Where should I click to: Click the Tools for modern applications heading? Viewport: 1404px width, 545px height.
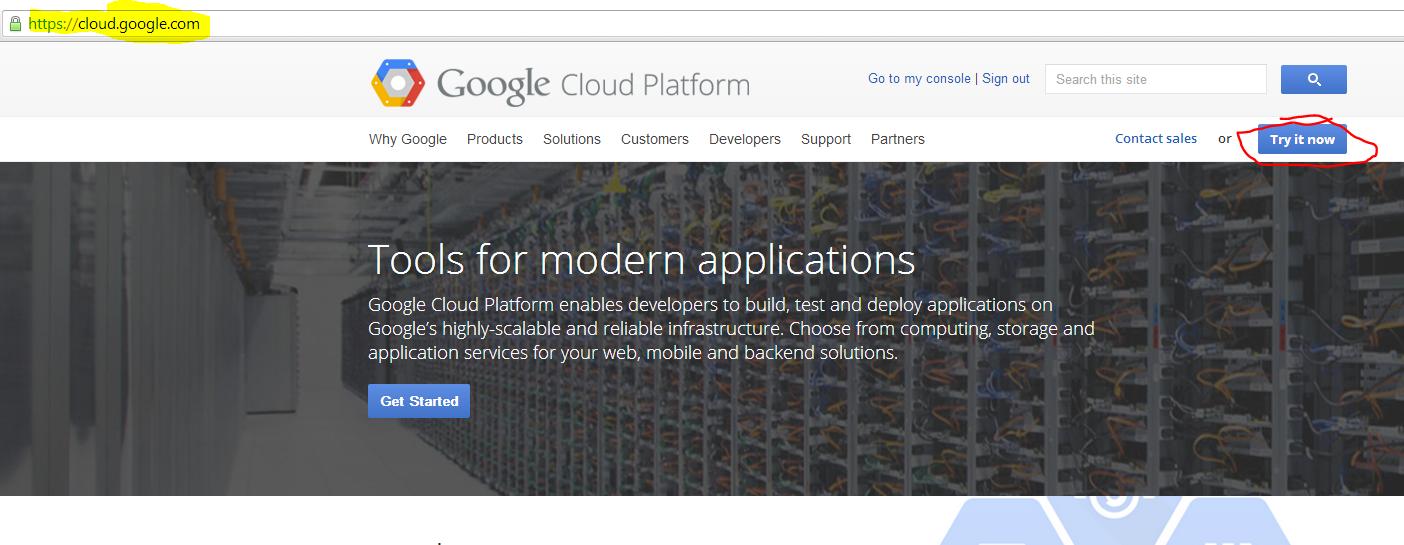(x=642, y=260)
